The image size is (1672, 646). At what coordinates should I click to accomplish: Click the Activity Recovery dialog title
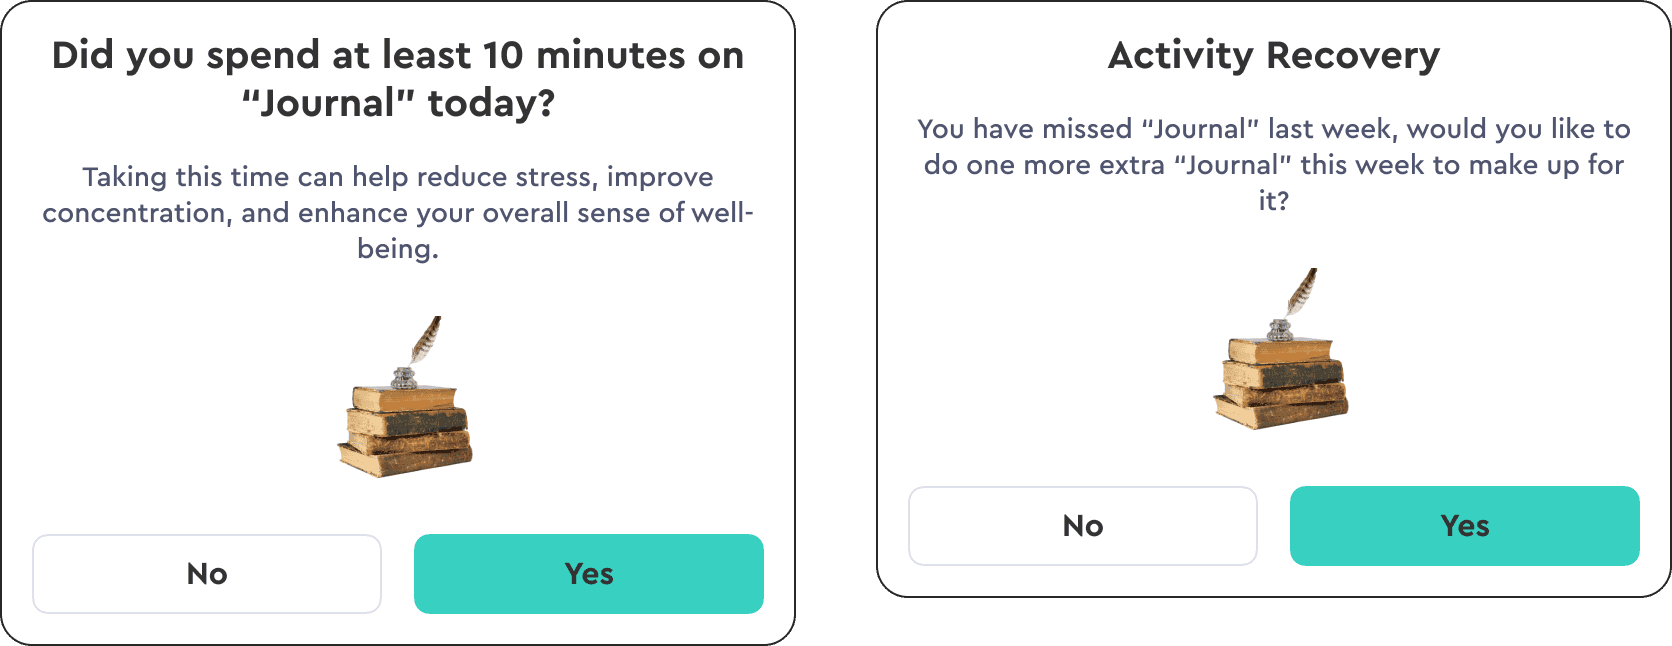1273,56
